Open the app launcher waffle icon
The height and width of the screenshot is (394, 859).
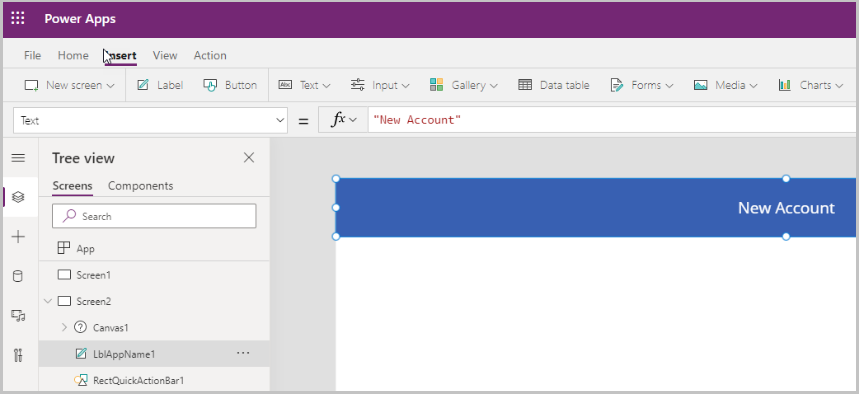click(18, 19)
